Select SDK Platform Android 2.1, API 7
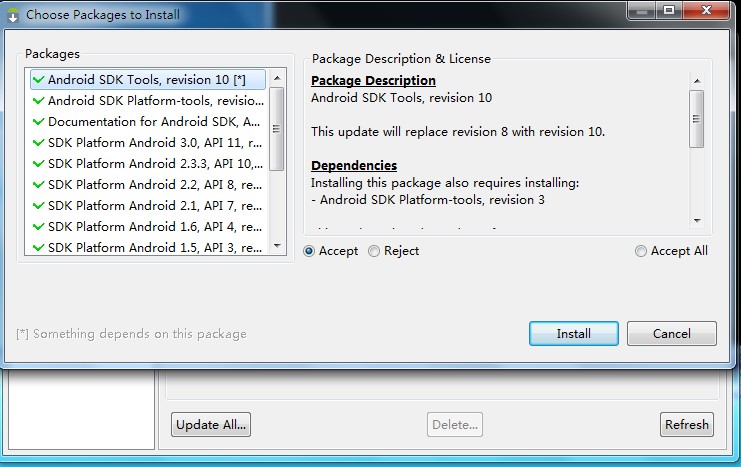 coord(148,206)
